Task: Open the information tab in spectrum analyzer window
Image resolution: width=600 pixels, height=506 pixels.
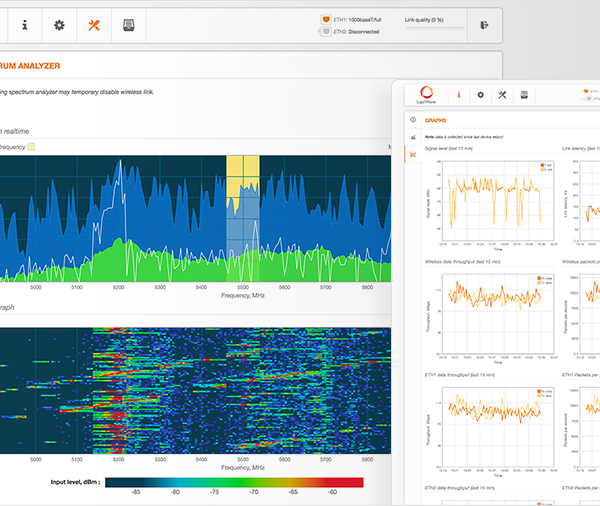Action: click(25, 25)
